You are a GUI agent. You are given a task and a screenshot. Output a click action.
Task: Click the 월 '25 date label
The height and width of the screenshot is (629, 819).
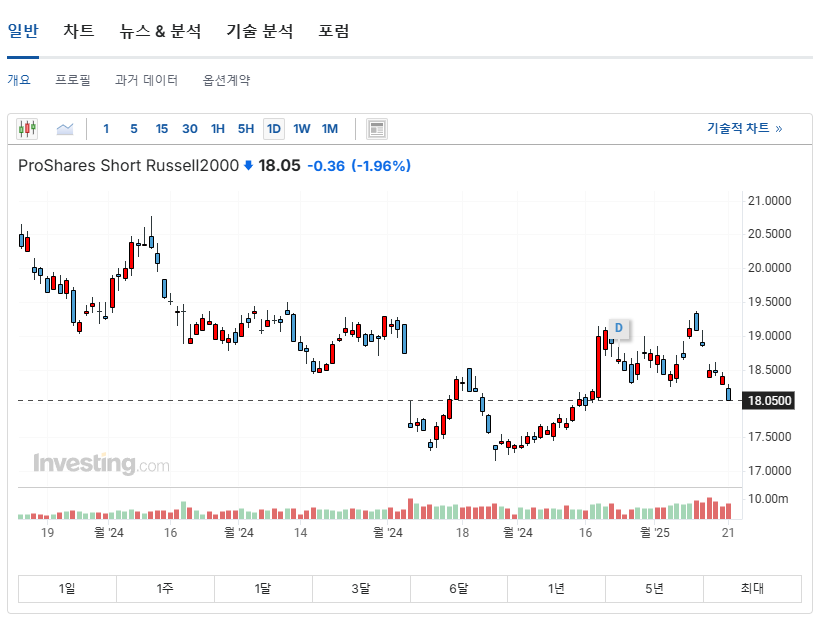[x=655, y=532]
